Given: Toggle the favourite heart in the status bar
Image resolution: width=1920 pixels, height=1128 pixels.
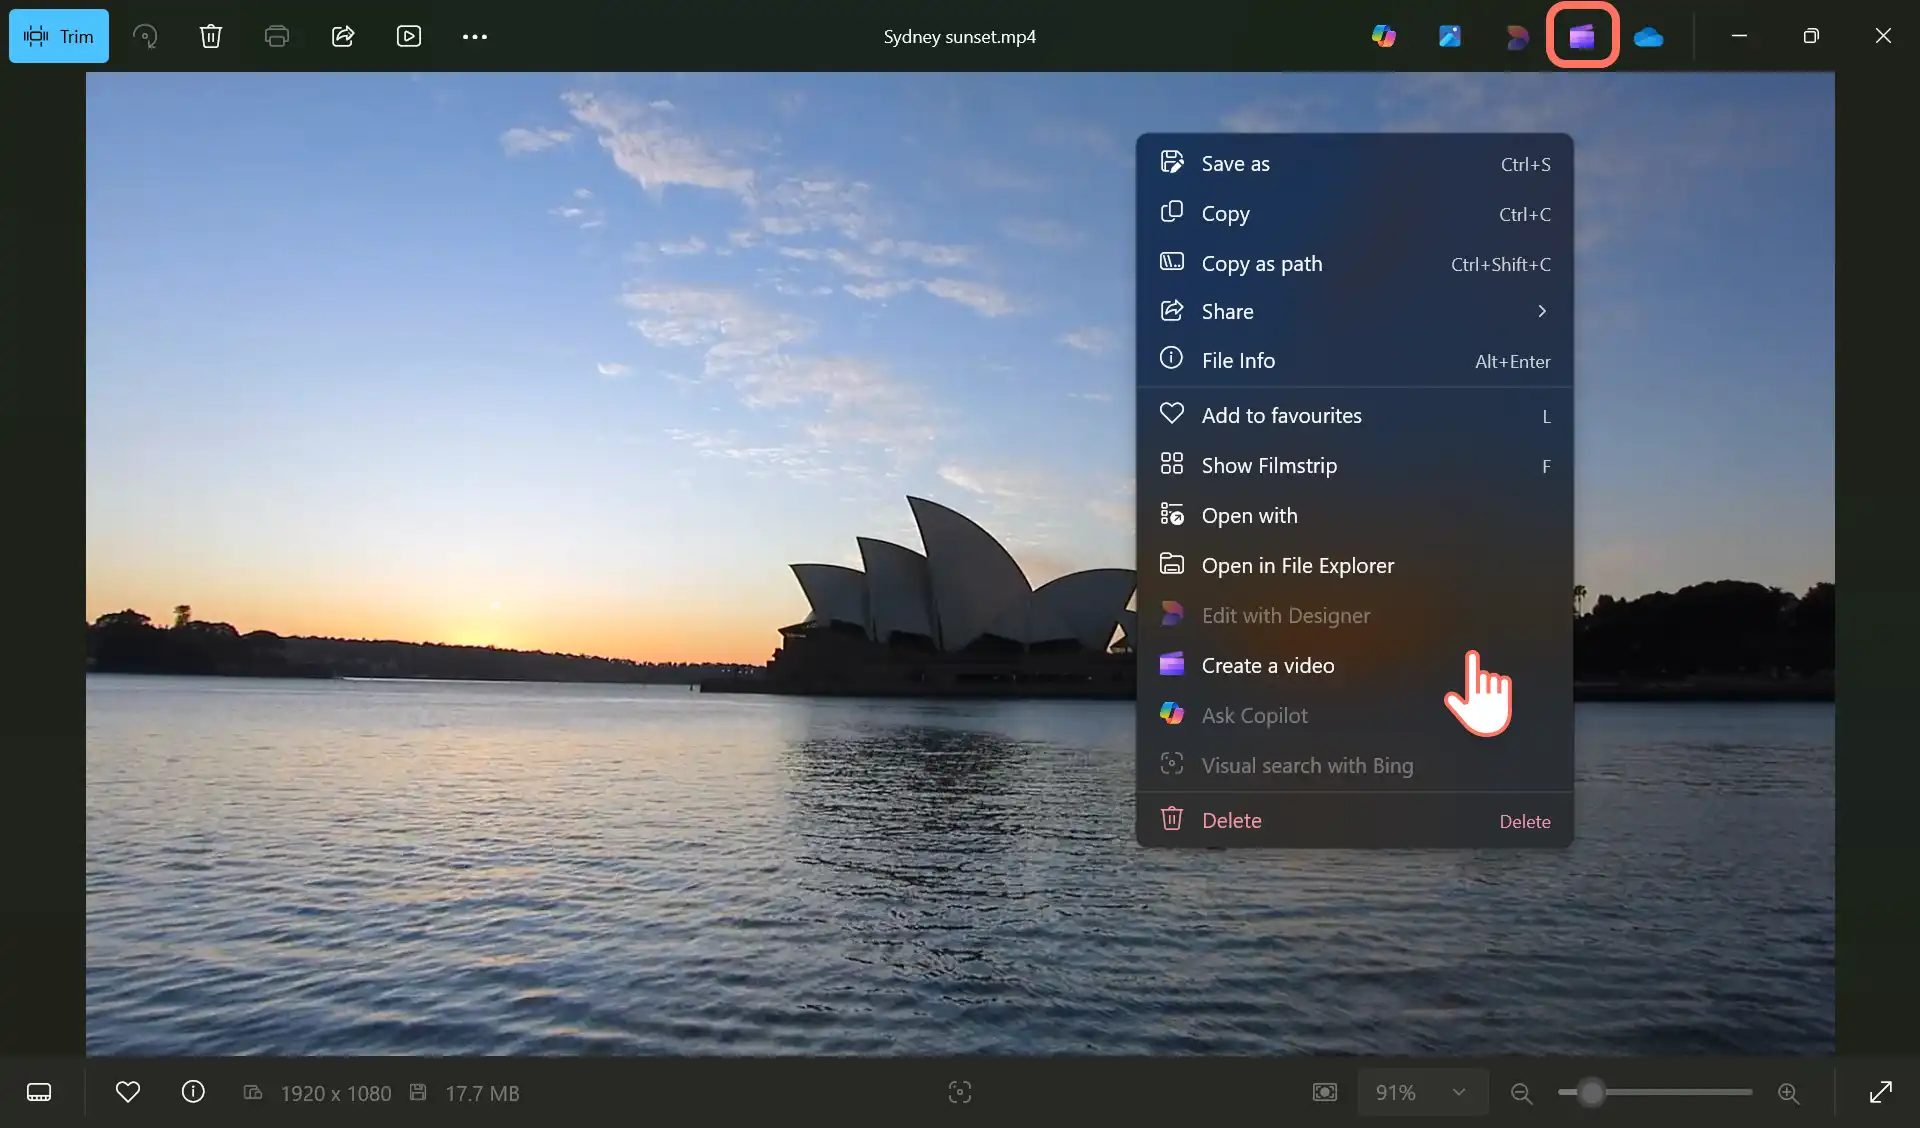Looking at the screenshot, I should 128,1092.
